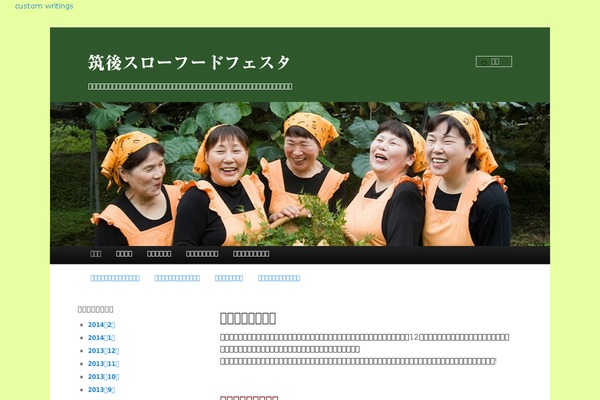Follow the second blue link below the navigation bar
This screenshot has height=400, width=600.
click(x=177, y=278)
